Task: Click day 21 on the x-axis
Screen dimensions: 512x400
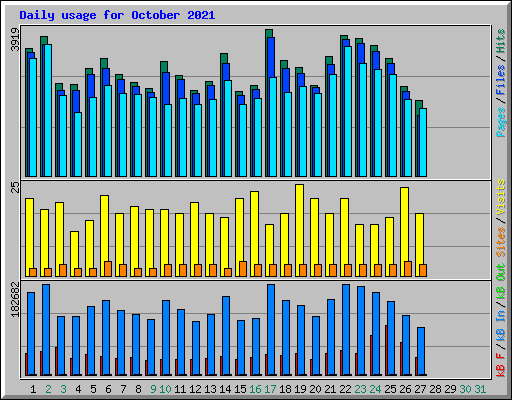Action: (330, 389)
